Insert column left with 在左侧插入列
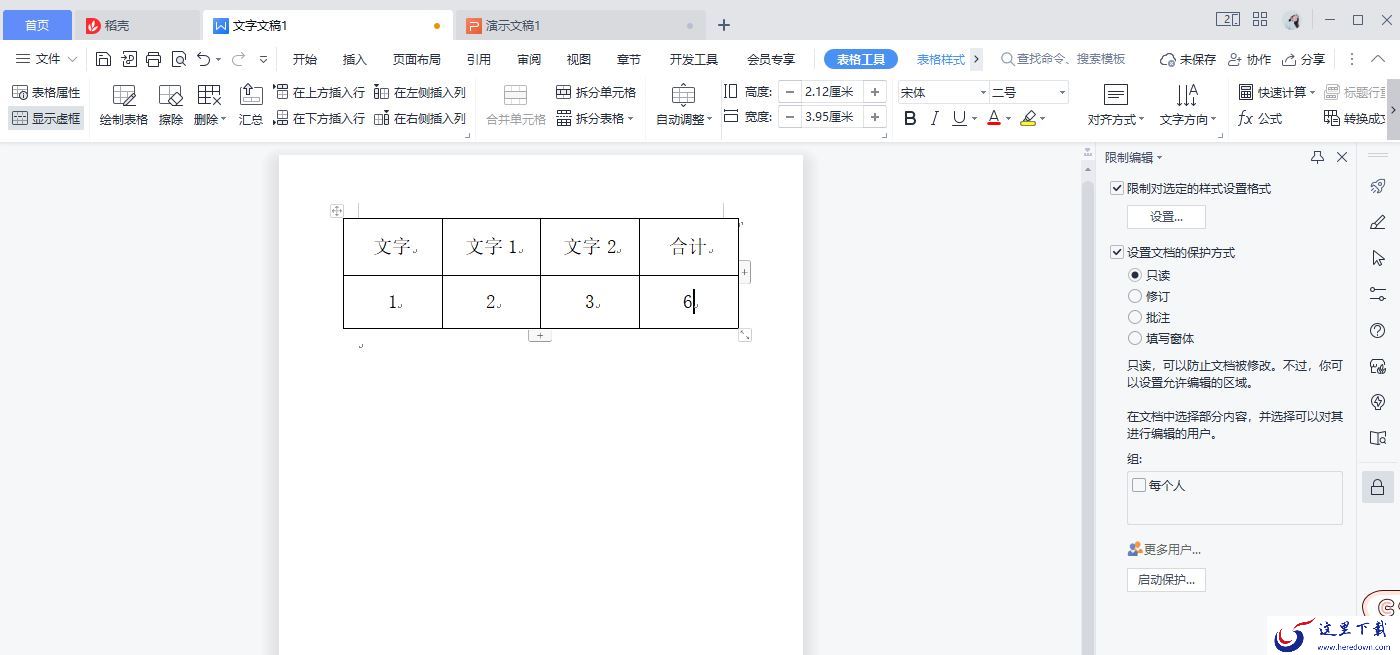The image size is (1400, 655). pos(420,92)
